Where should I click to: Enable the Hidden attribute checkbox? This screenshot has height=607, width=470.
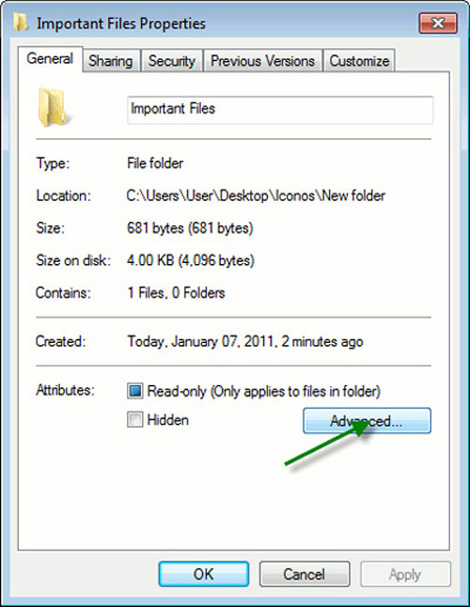135,420
